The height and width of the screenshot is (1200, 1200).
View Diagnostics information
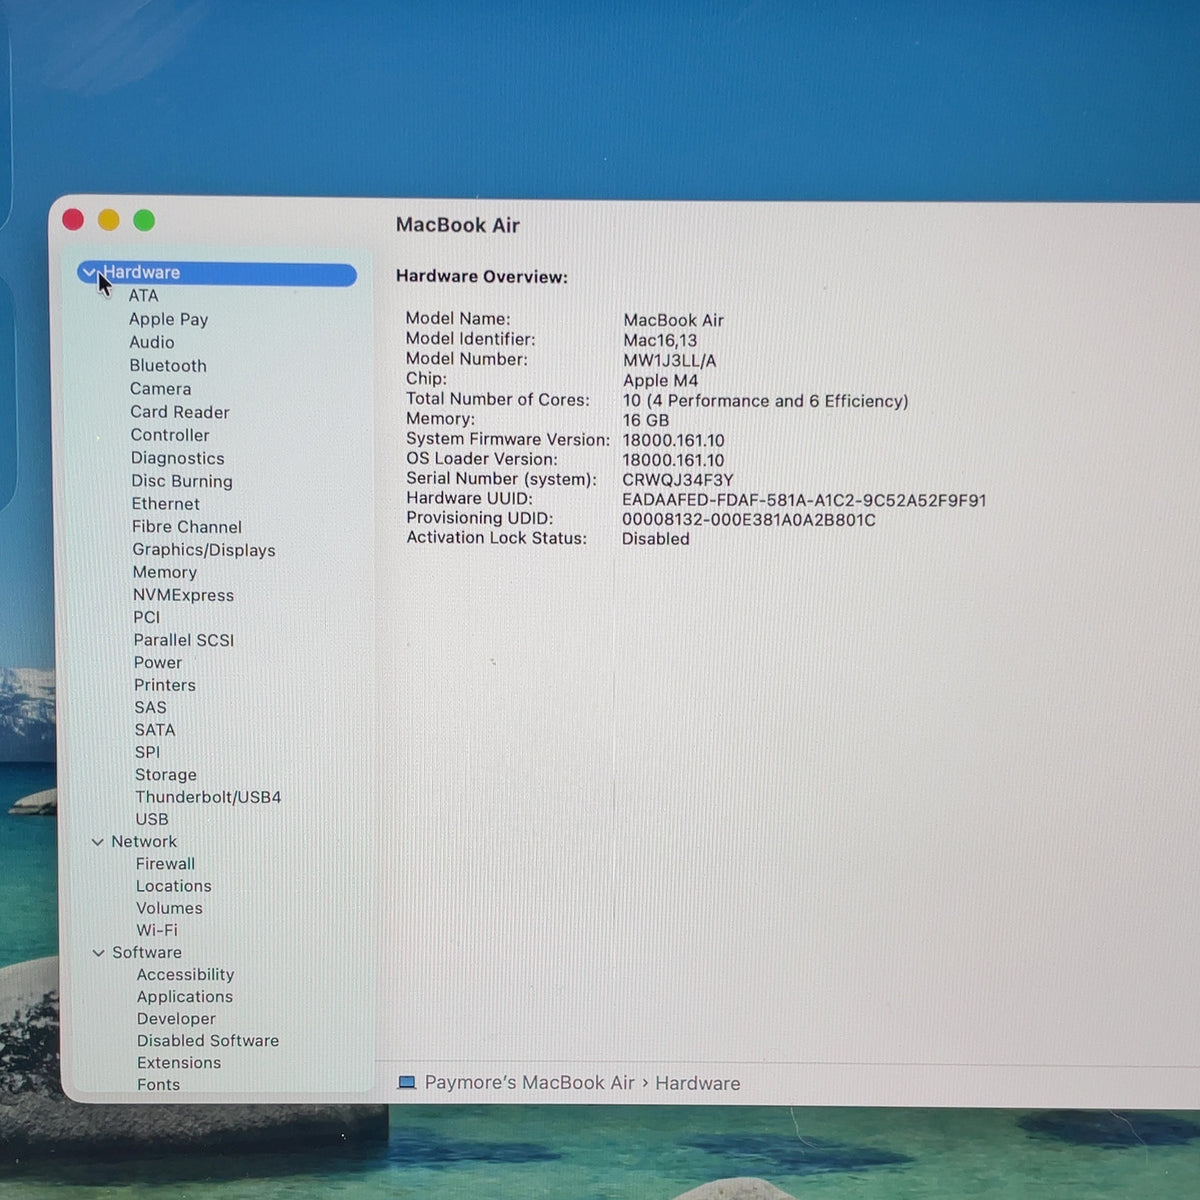click(178, 458)
